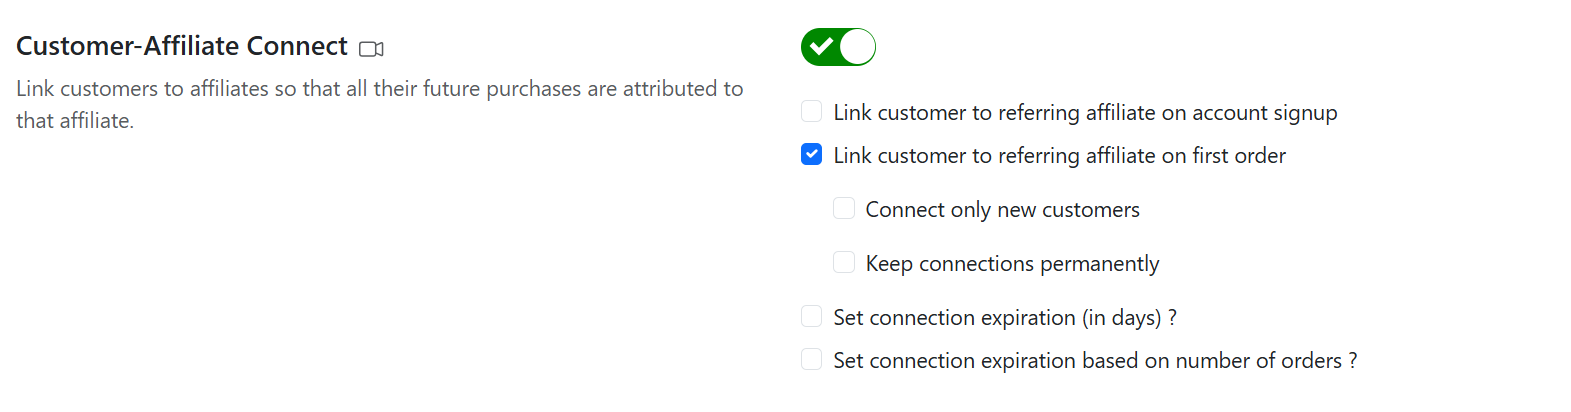Open the Customer-Affiliate Connect video tutorial icon

[371, 49]
